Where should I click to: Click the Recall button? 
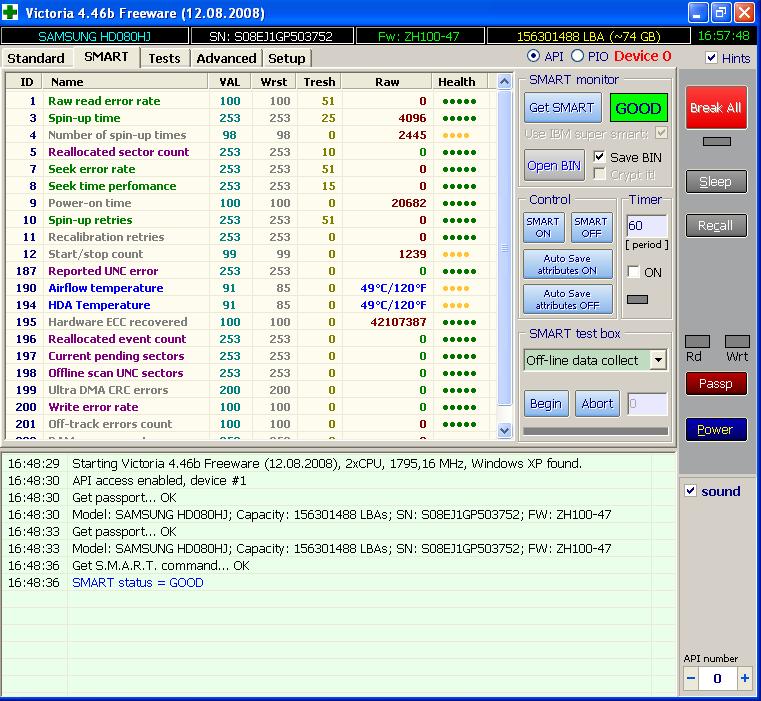[x=716, y=226]
